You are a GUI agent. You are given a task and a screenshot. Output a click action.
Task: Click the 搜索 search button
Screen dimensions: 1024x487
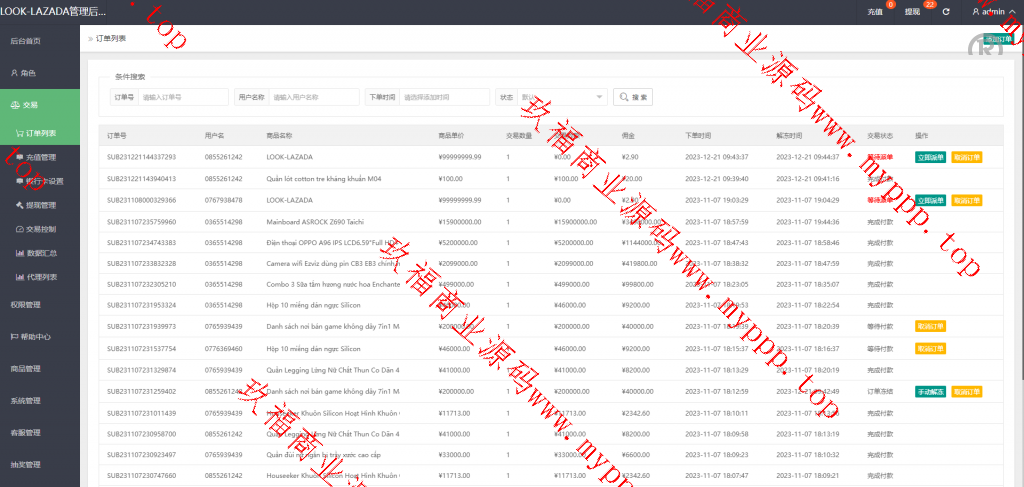[x=633, y=97]
